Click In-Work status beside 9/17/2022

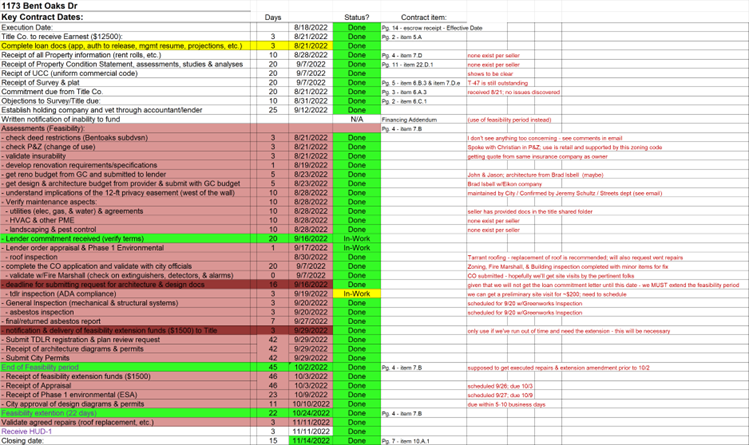pos(357,248)
